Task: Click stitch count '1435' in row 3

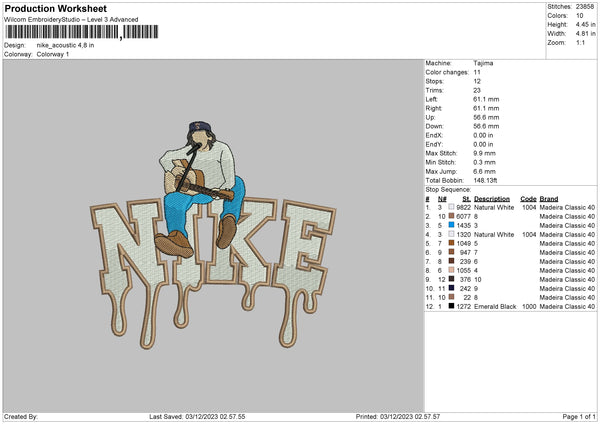Action: pyautogui.click(x=463, y=225)
